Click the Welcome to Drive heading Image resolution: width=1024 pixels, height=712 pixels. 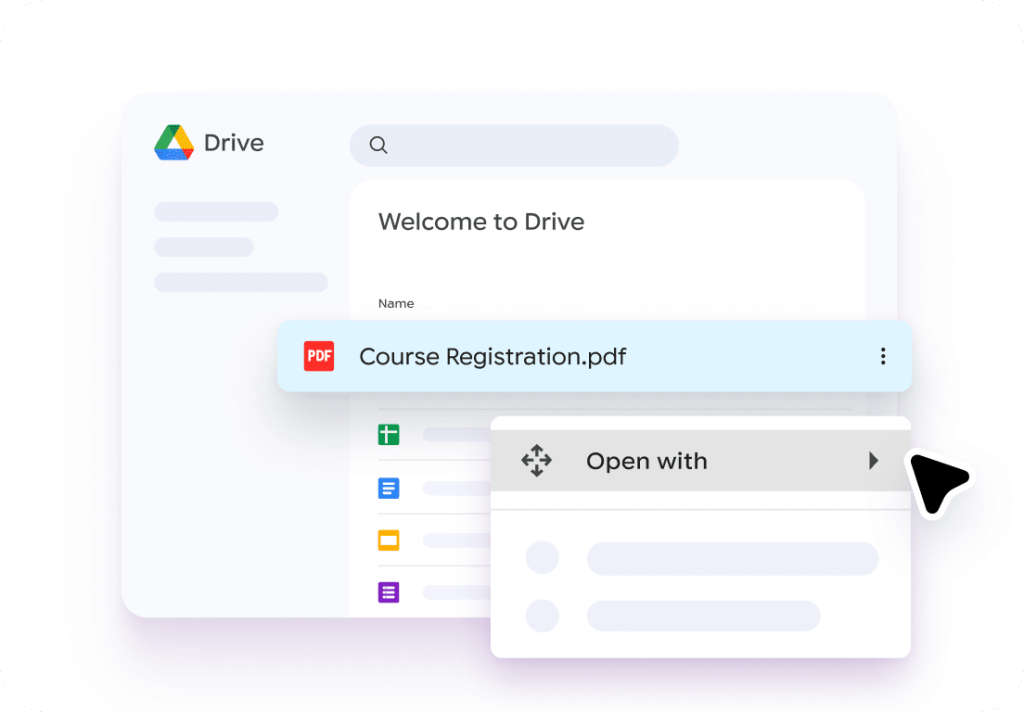click(x=480, y=222)
